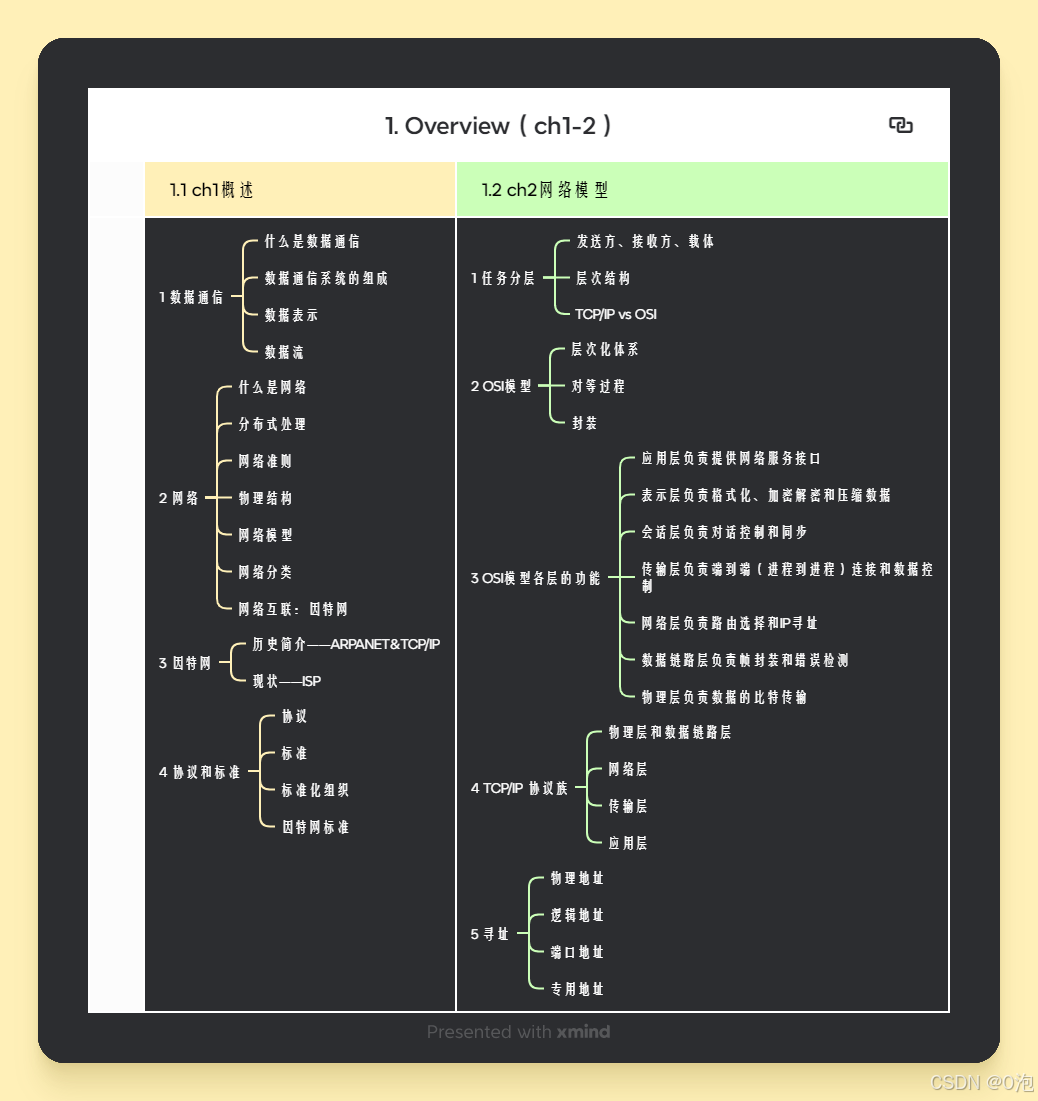The height and width of the screenshot is (1101, 1038).
Task: Click the "发送方、接收方、载体" subtopic
Action: (x=645, y=242)
